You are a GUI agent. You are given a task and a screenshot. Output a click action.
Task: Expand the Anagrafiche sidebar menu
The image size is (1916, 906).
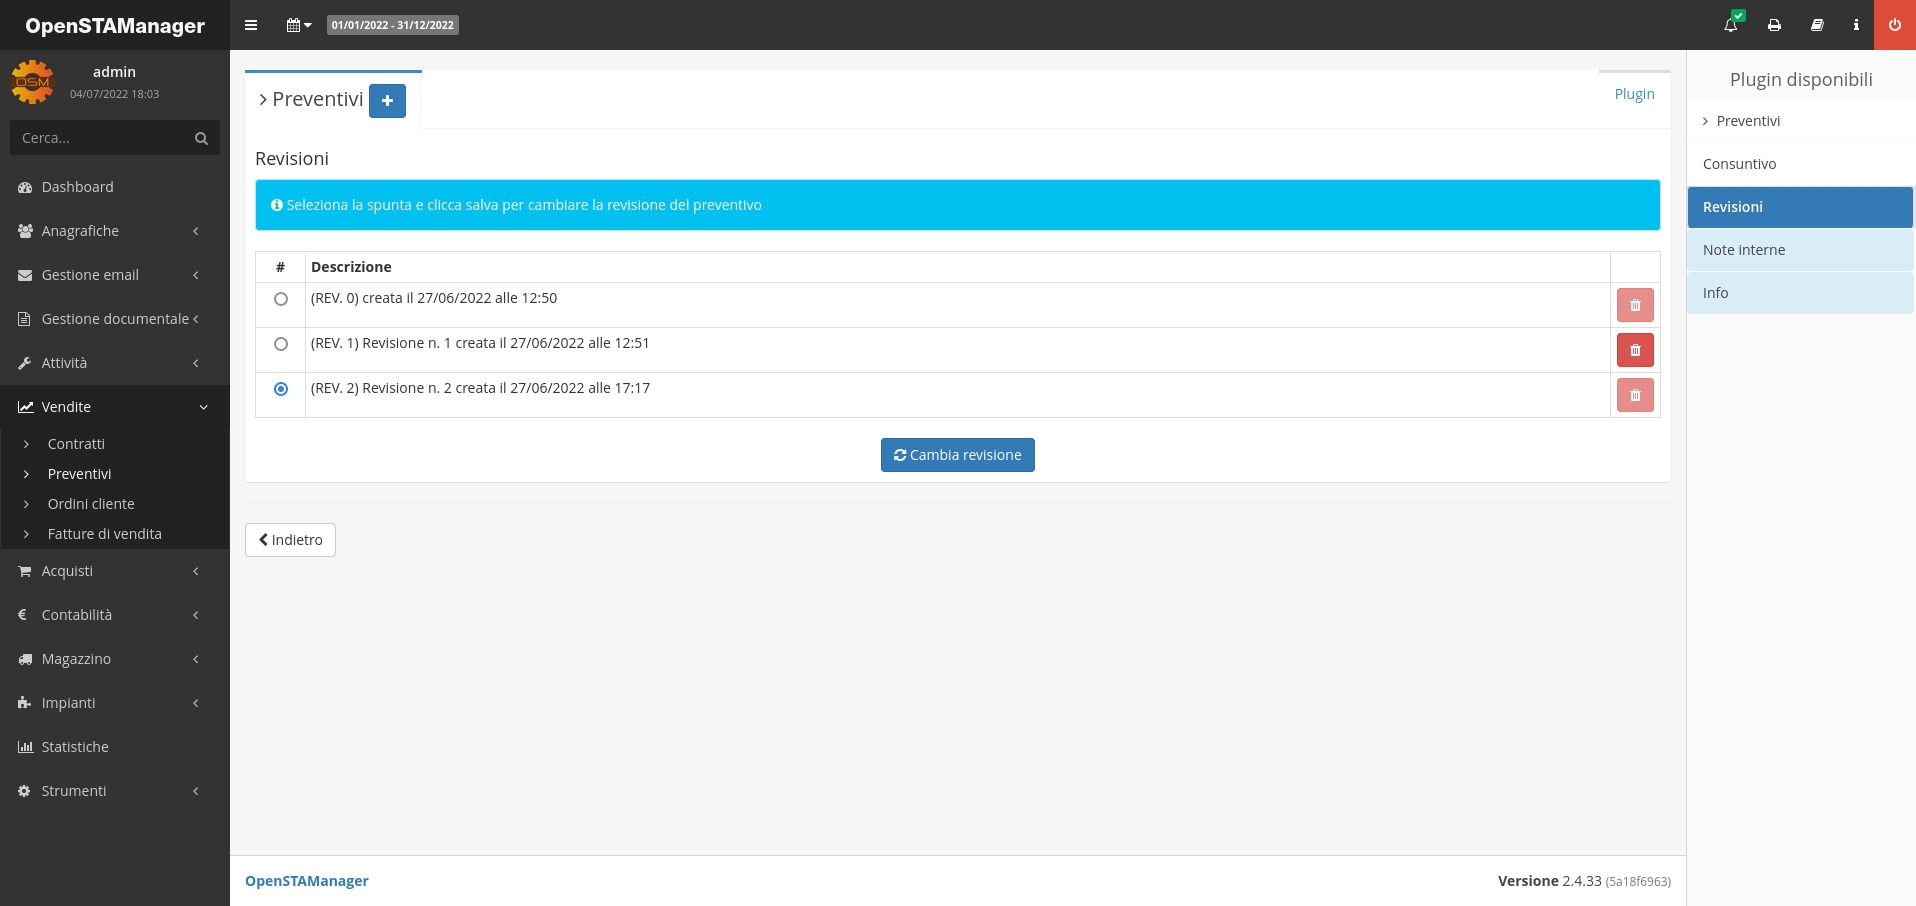click(x=110, y=231)
